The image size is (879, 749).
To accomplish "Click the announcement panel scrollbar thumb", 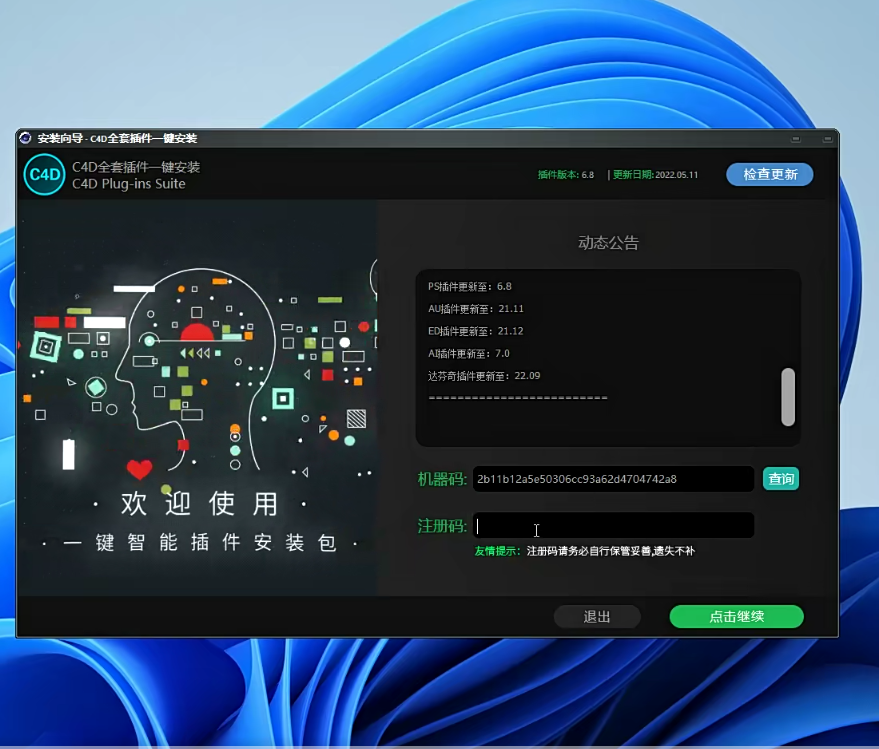I will [x=788, y=397].
